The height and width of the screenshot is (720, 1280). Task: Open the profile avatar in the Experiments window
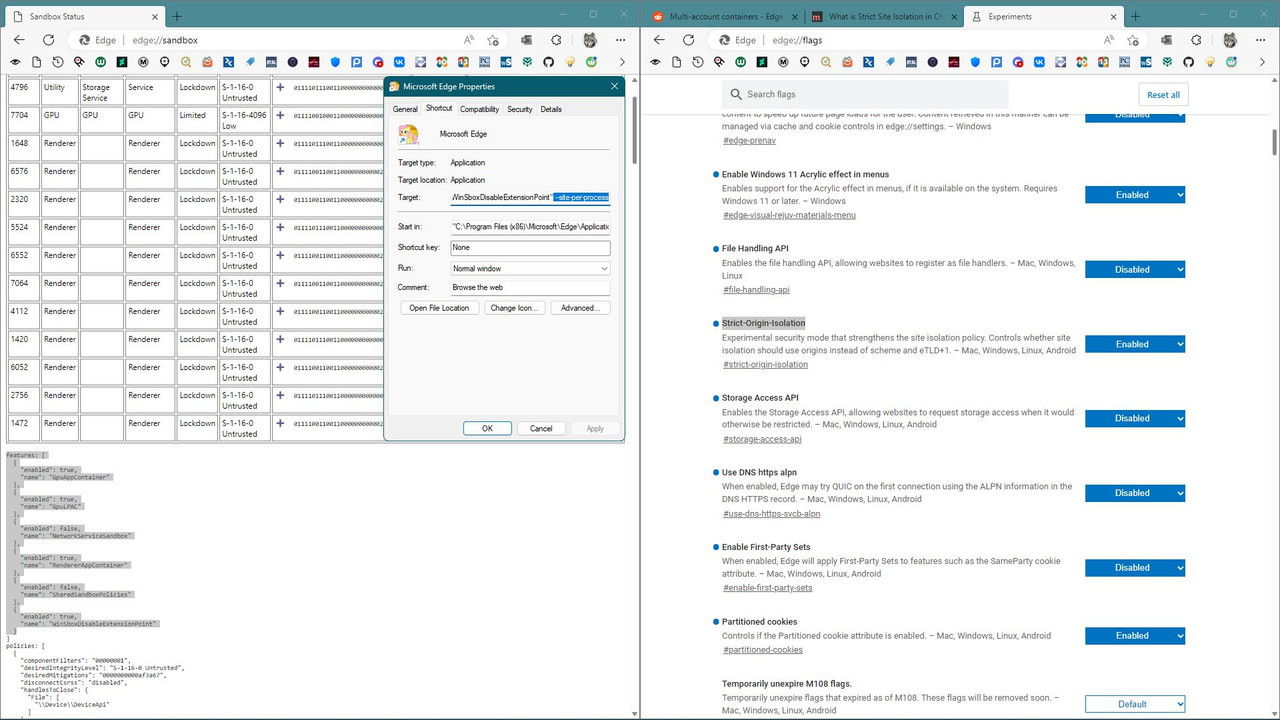coord(1230,40)
